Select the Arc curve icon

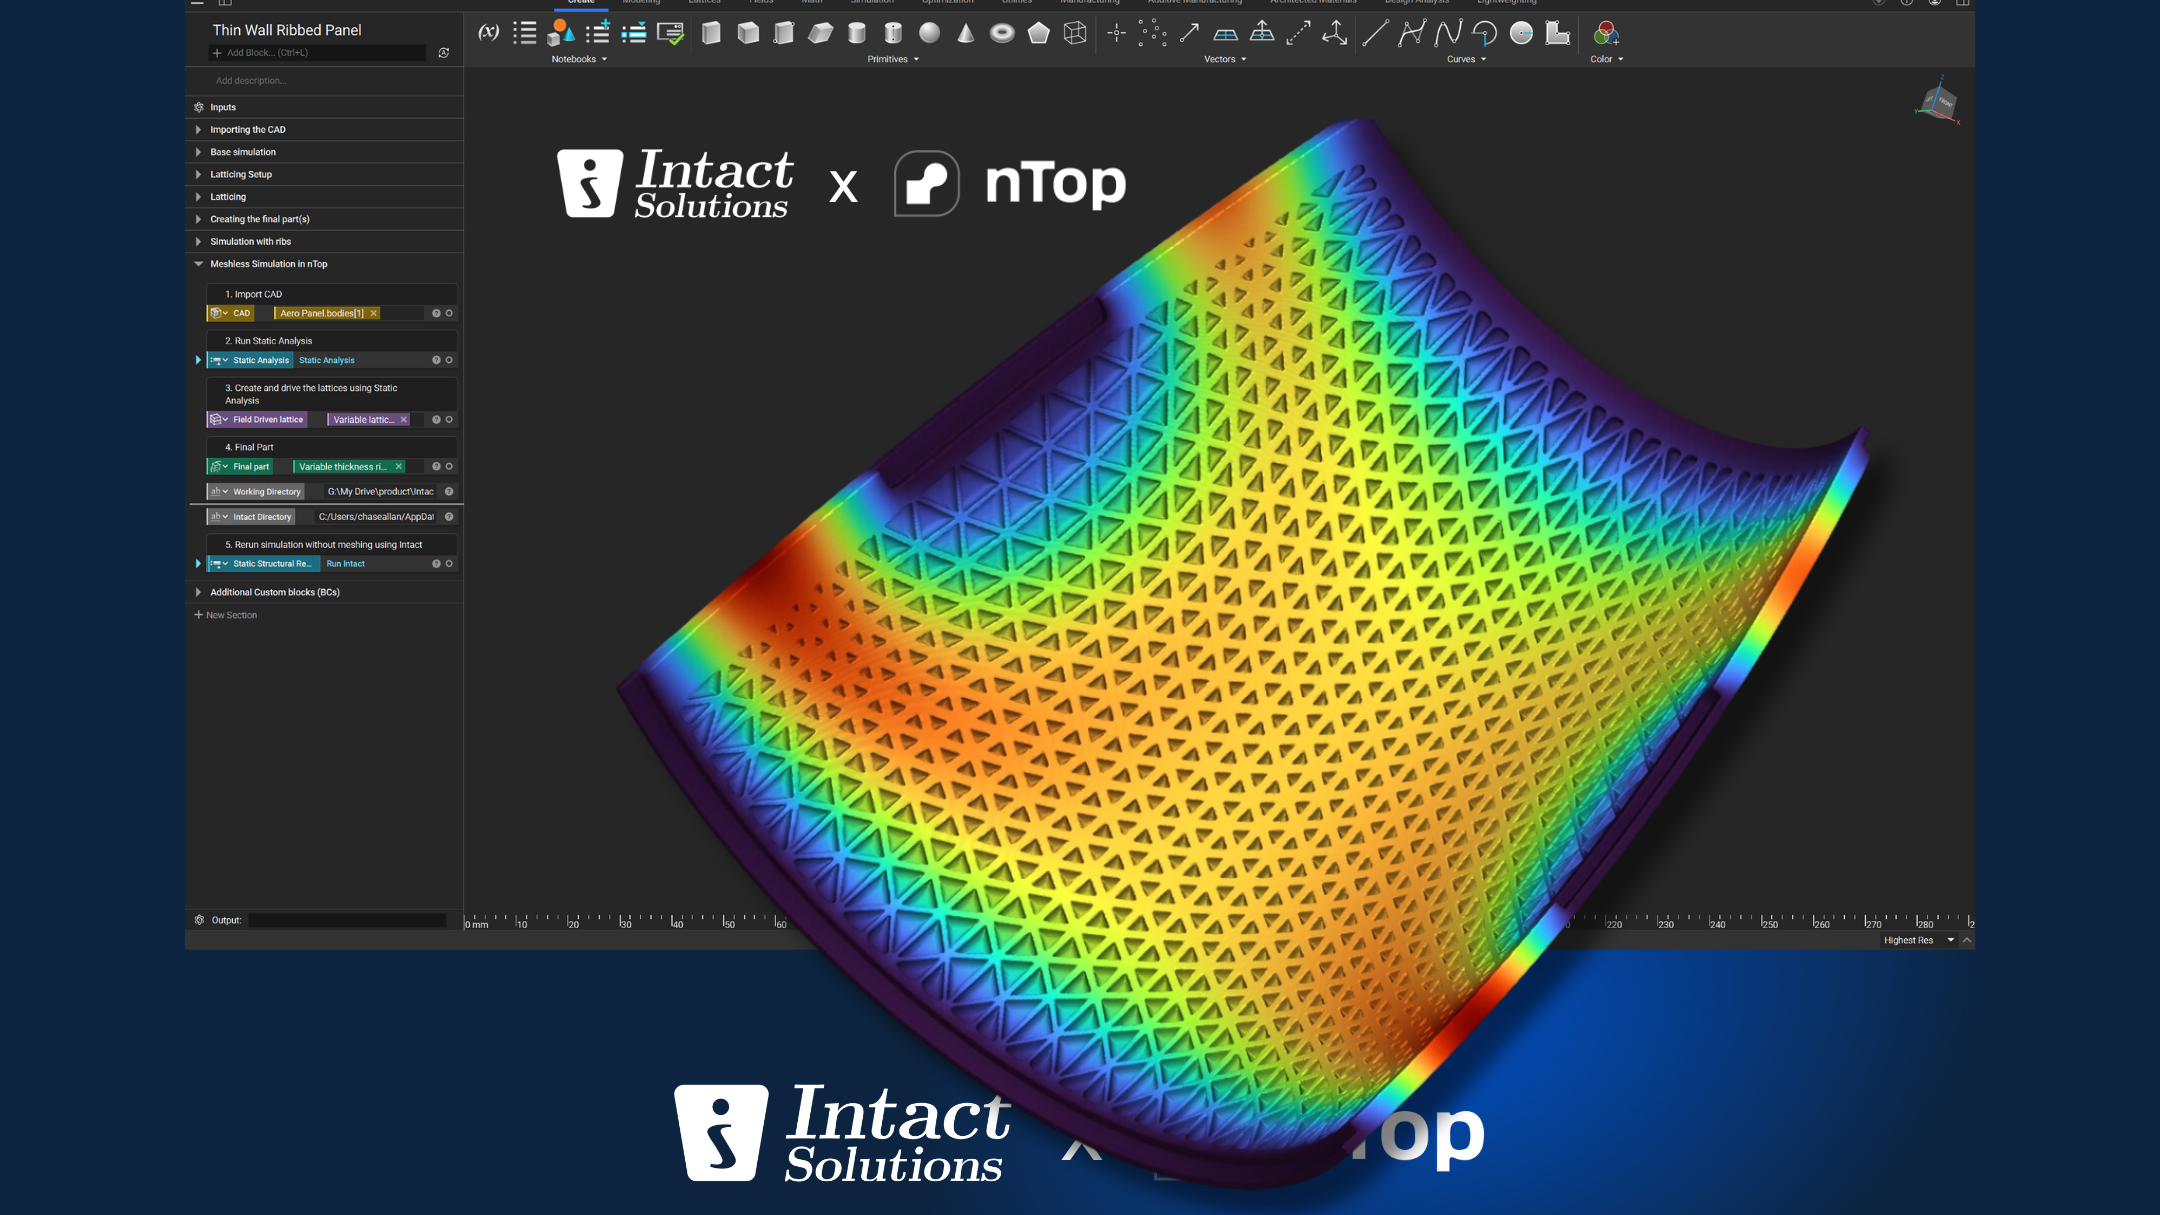click(1485, 33)
